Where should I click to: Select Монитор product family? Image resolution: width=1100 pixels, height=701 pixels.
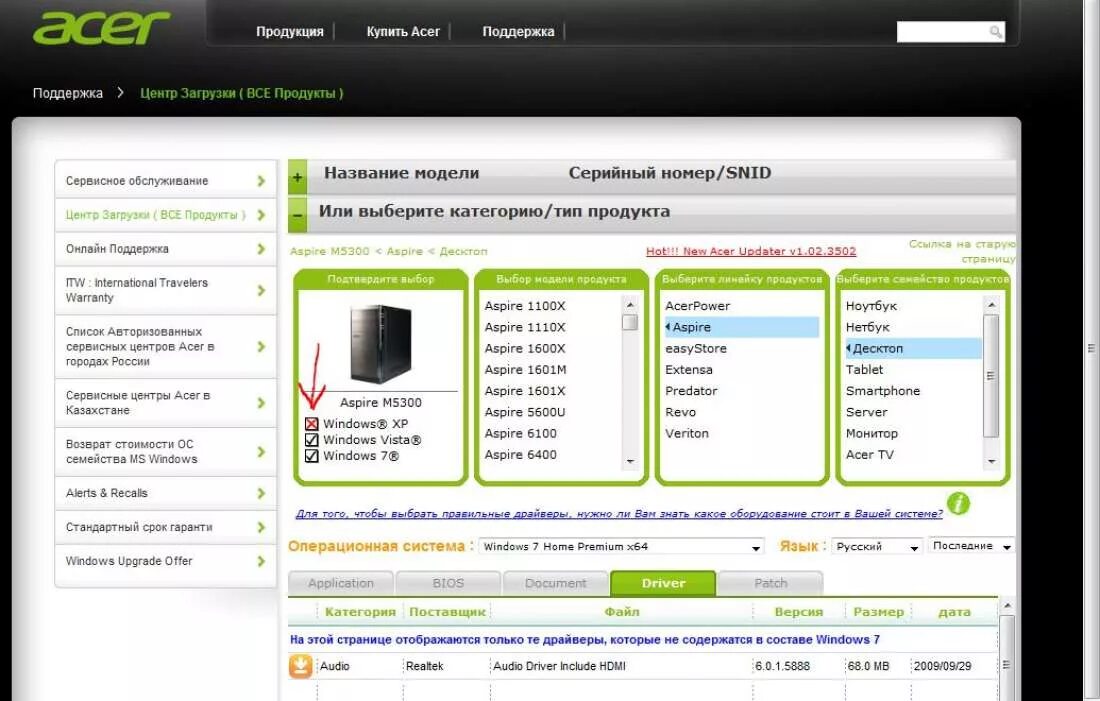tap(872, 434)
